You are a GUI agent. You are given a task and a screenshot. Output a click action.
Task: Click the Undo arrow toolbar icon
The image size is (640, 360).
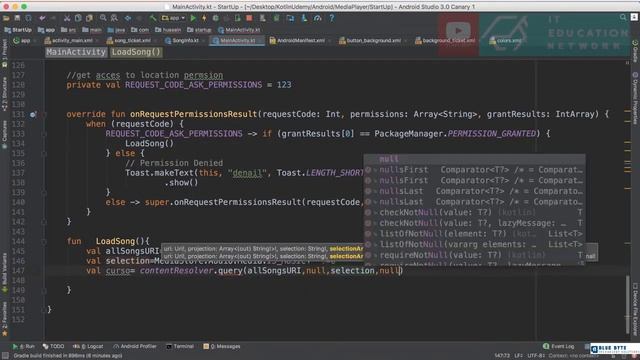pos(42,18)
